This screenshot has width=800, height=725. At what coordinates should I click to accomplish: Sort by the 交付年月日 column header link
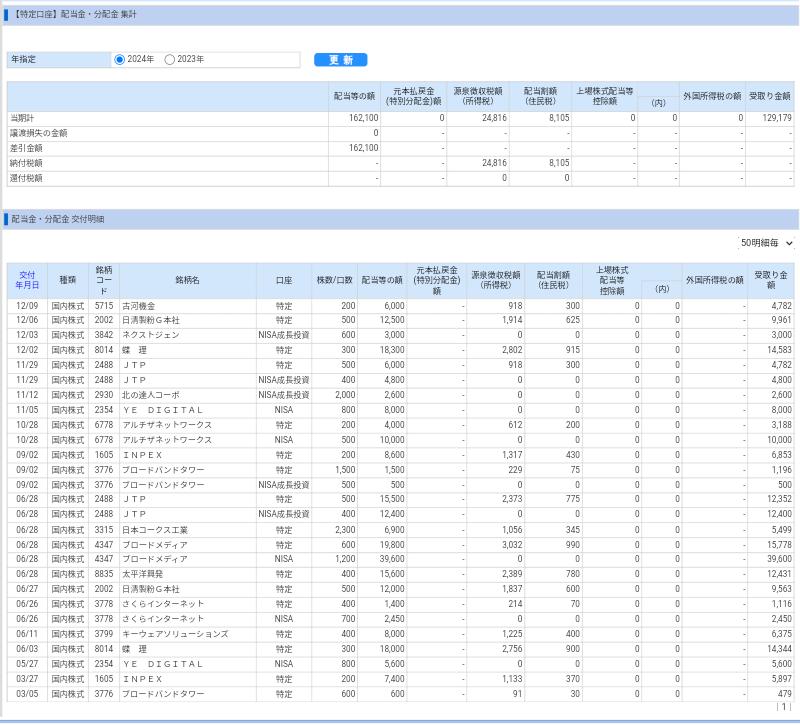(x=27, y=280)
